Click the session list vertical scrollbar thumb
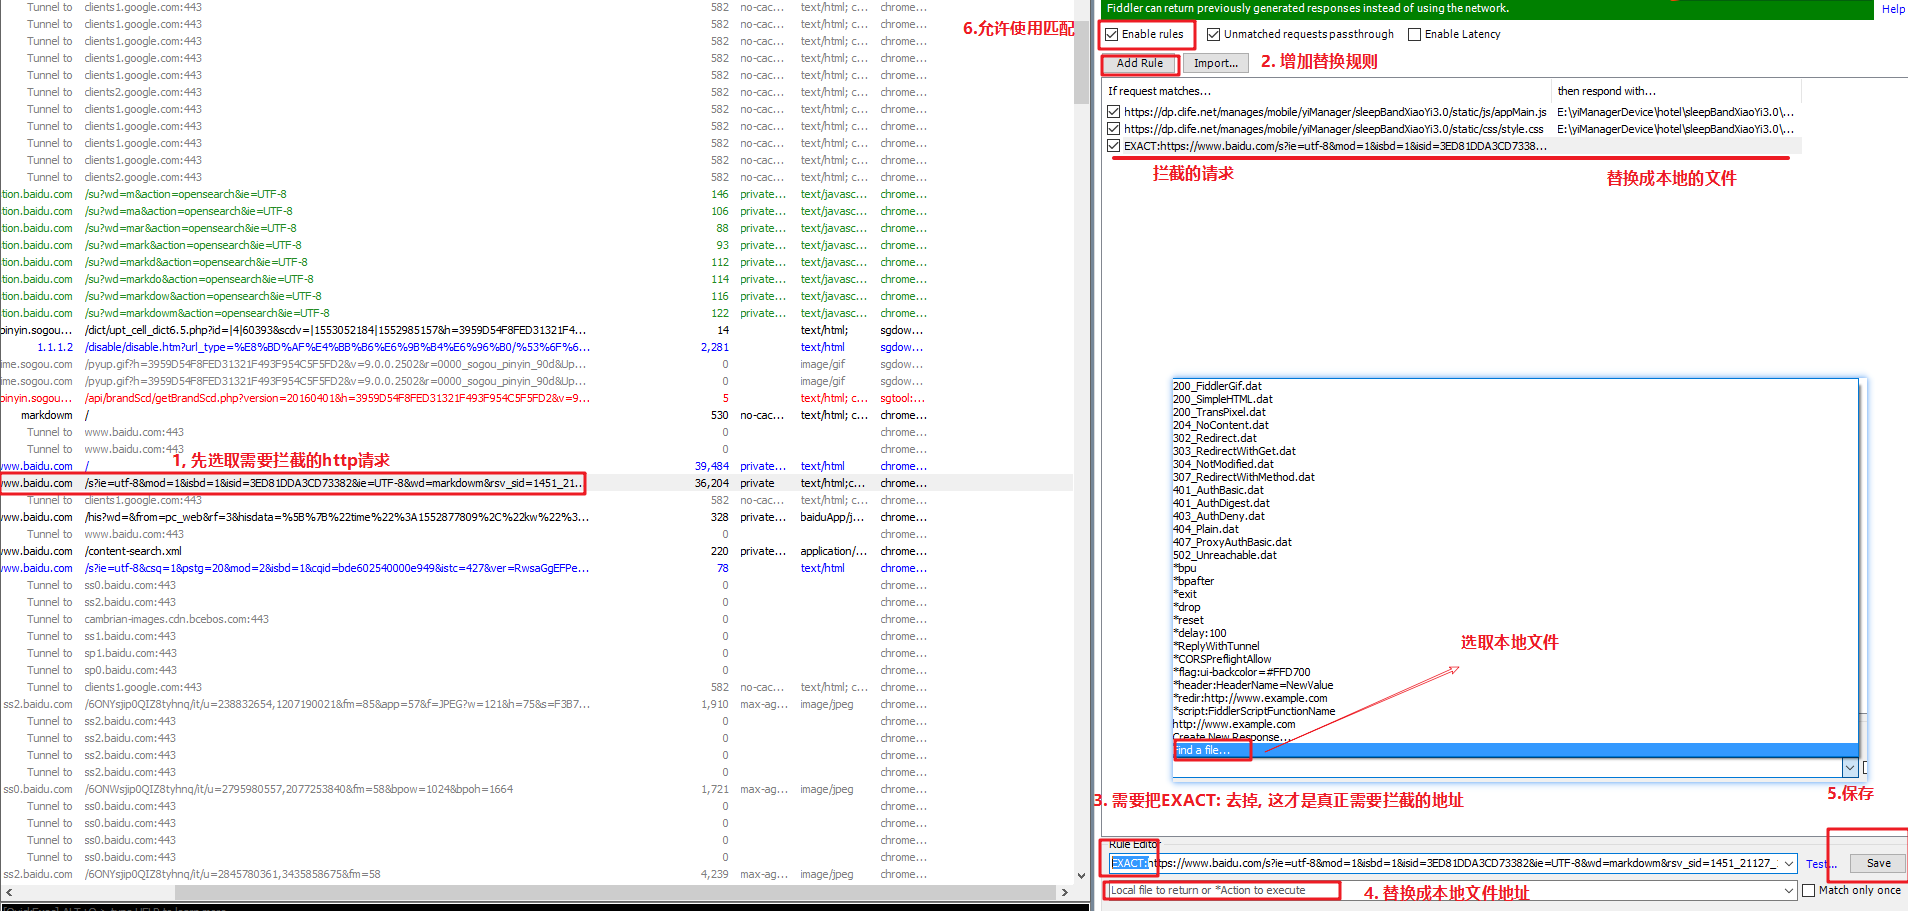 1082,60
